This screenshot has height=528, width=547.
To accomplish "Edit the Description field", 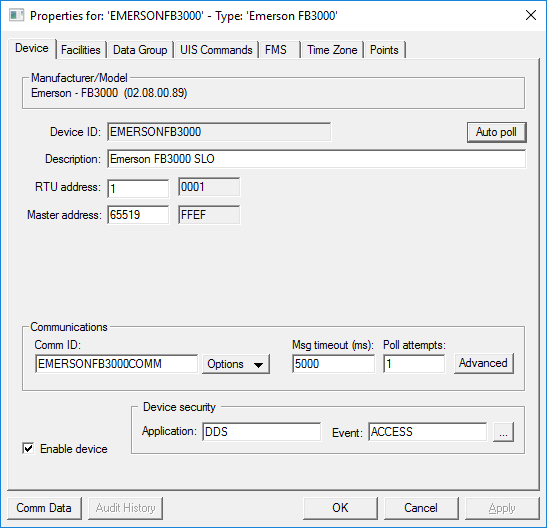I will point(316,159).
